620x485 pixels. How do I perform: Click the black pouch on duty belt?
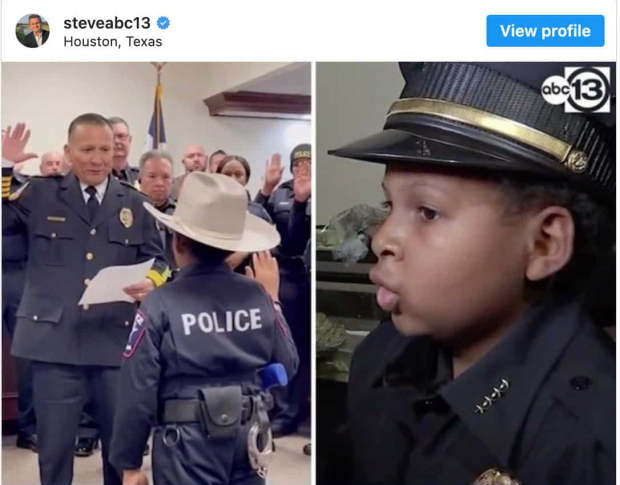pos(219,412)
